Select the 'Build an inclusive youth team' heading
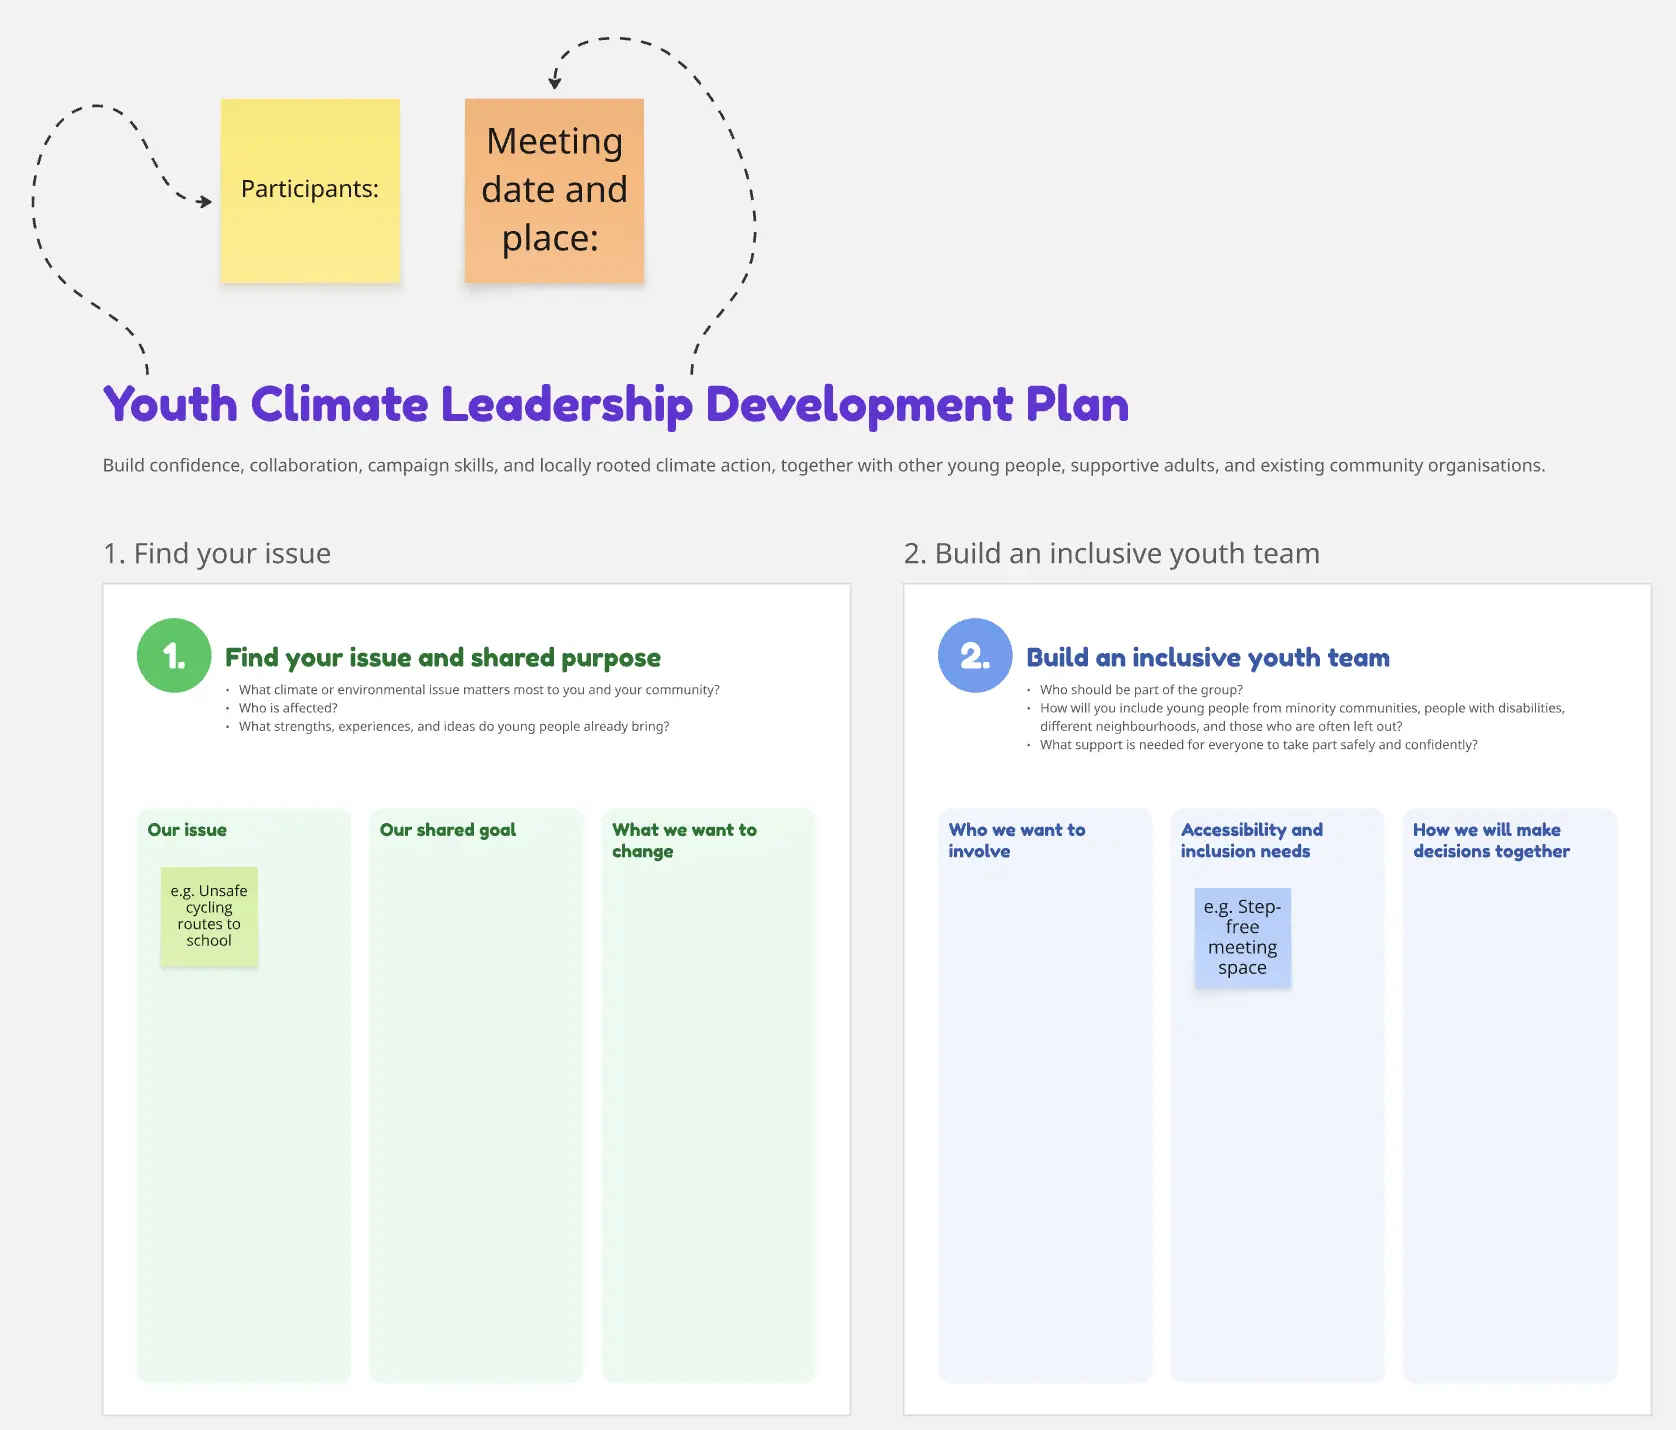Image resolution: width=1676 pixels, height=1430 pixels. pyautogui.click(x=1208, y=657)
